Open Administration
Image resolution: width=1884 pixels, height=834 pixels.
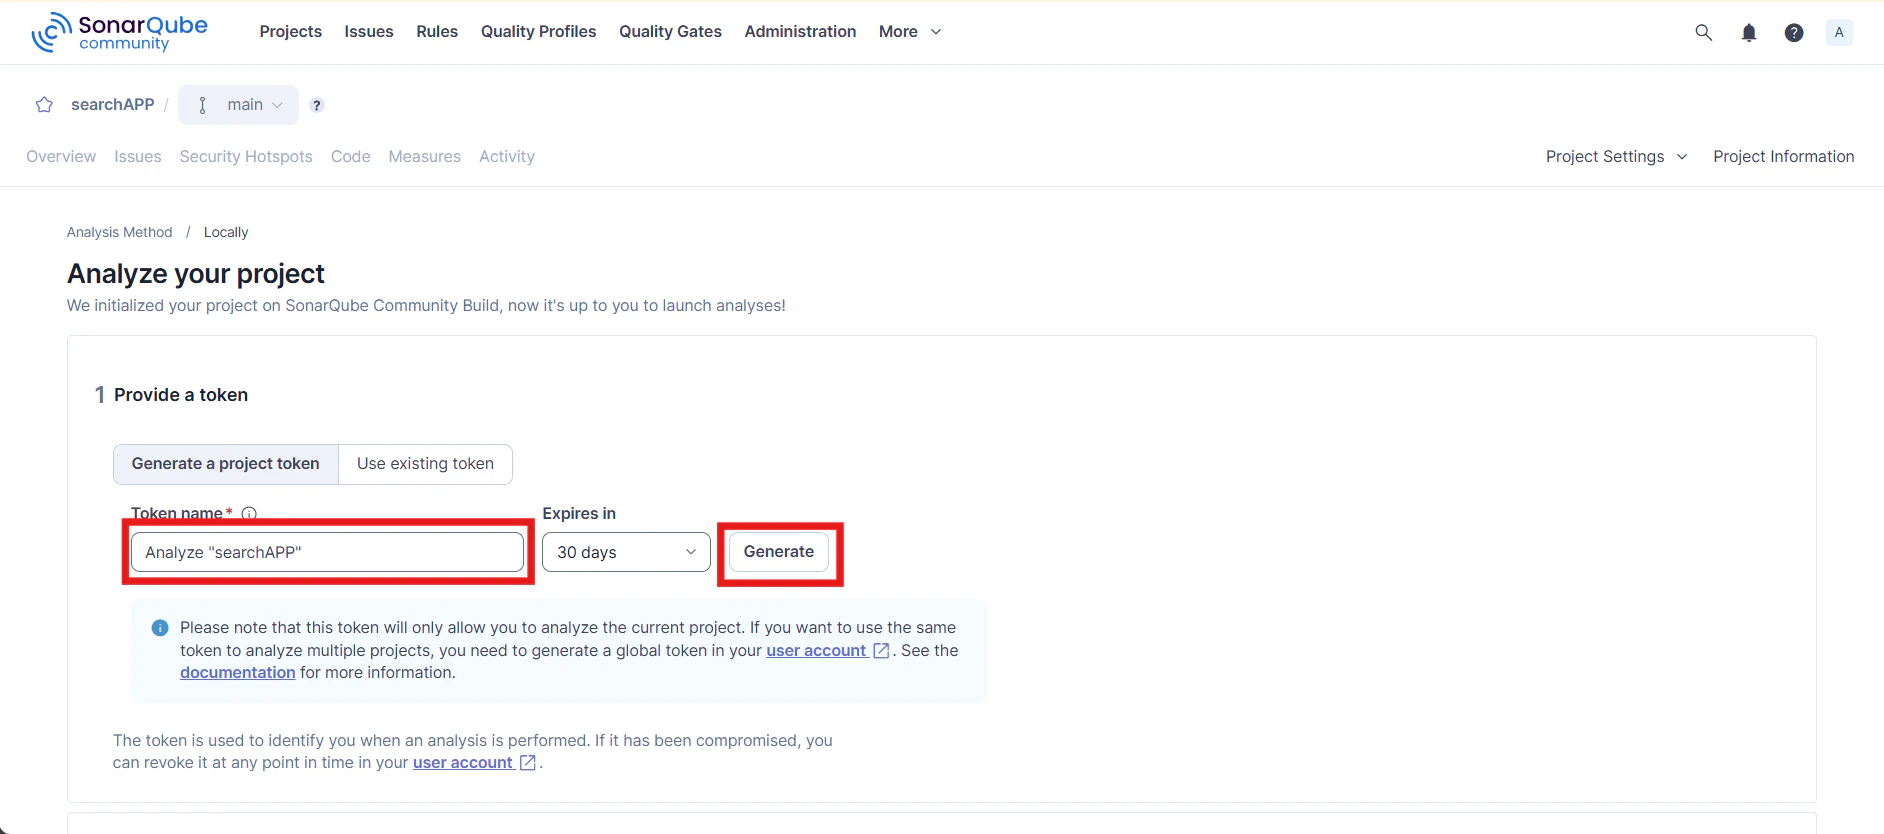tap(800, 32)
